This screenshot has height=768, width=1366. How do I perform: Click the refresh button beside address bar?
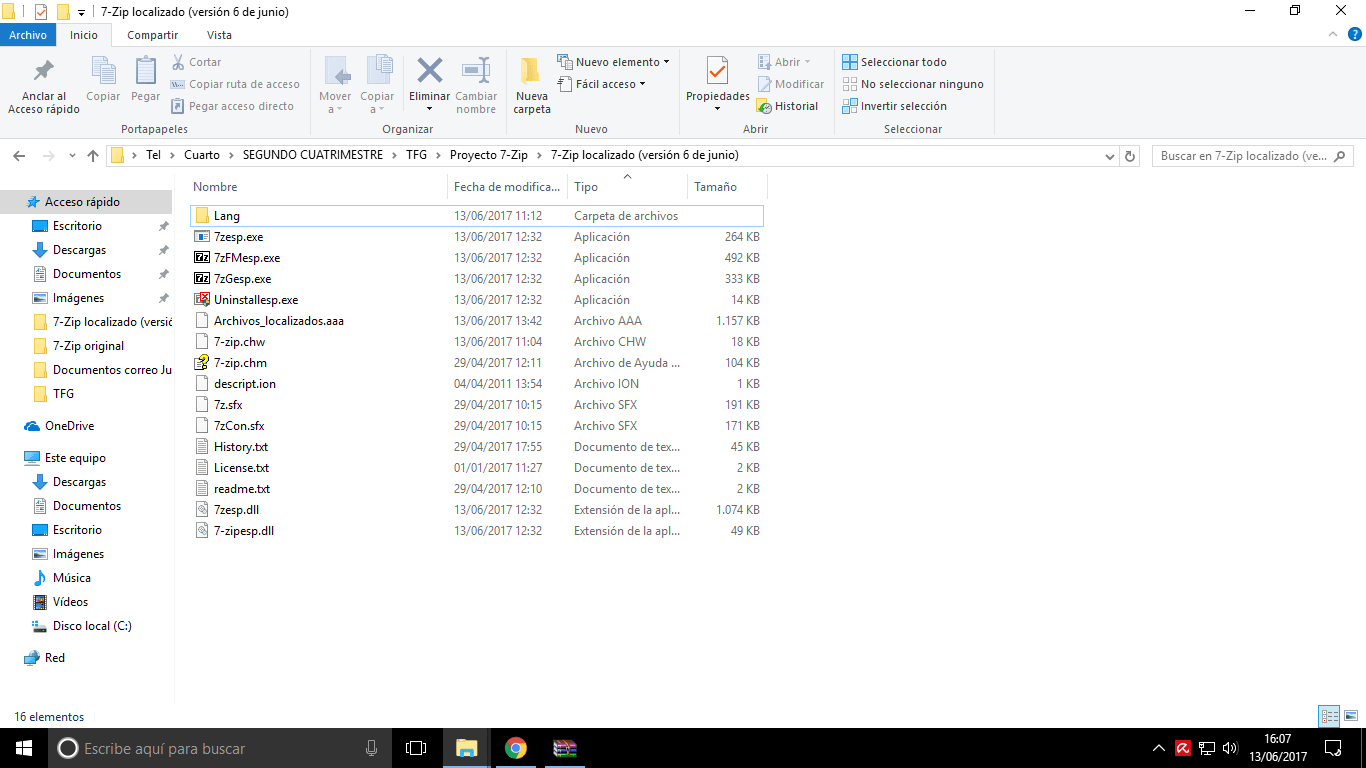click(x=1130, y=156)
